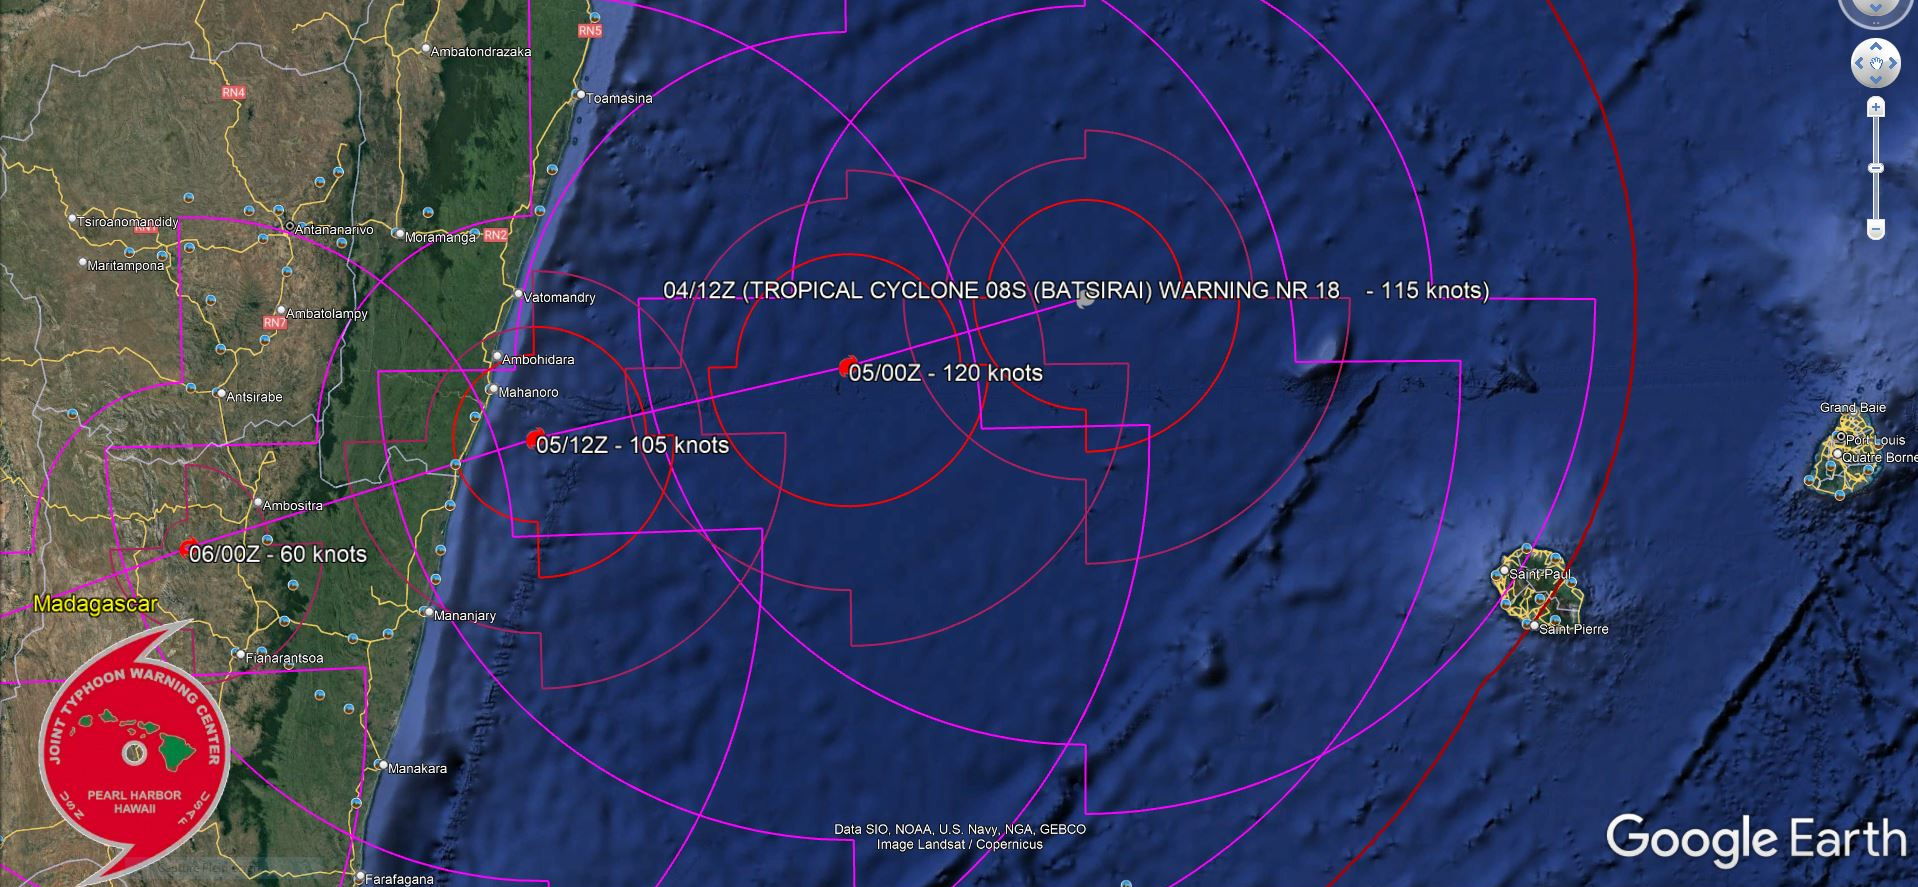Click the Grand Baie label
1918x887 pixels.
tap(1853, 408)
